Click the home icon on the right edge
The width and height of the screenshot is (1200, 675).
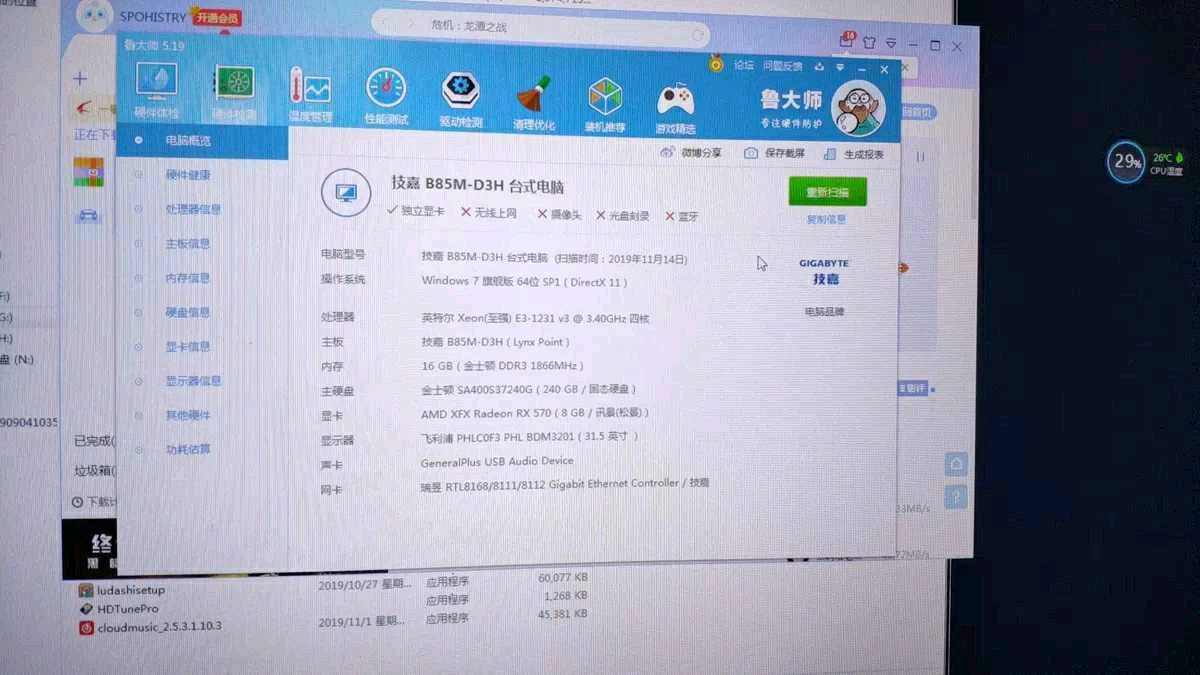pyautogui.click(x=957, y=464)
